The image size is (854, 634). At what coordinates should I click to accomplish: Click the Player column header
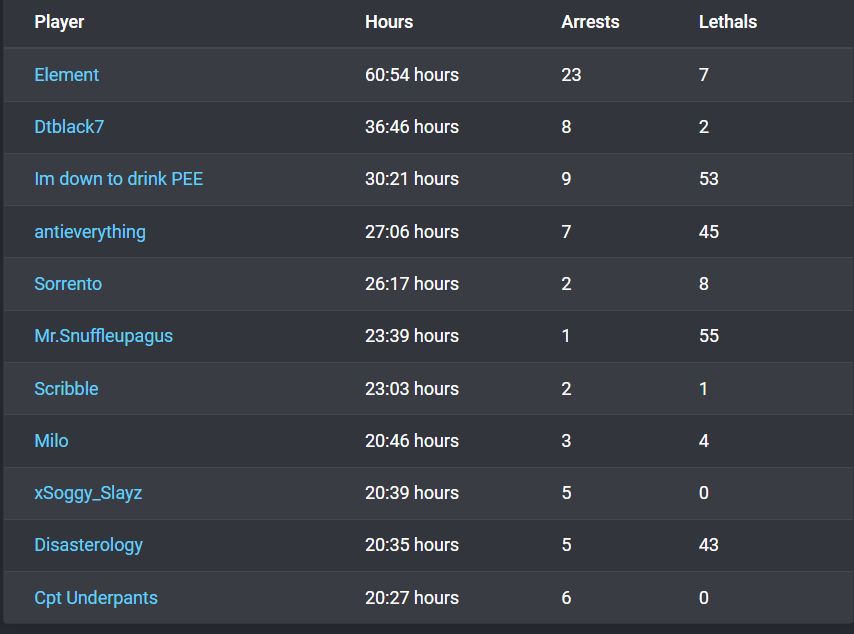click(59, 22)
